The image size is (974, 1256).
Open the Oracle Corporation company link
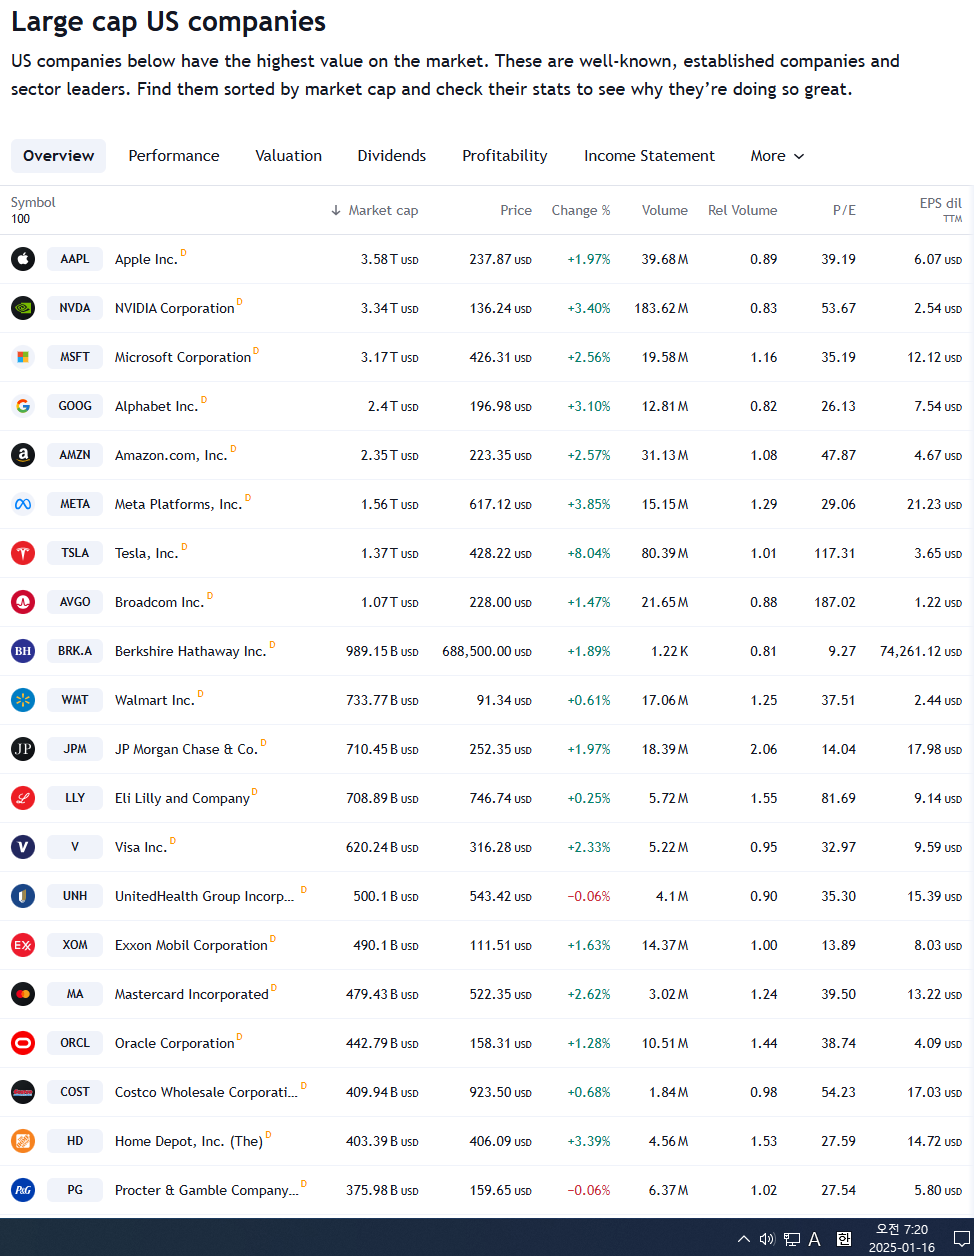click(175, 1044)
